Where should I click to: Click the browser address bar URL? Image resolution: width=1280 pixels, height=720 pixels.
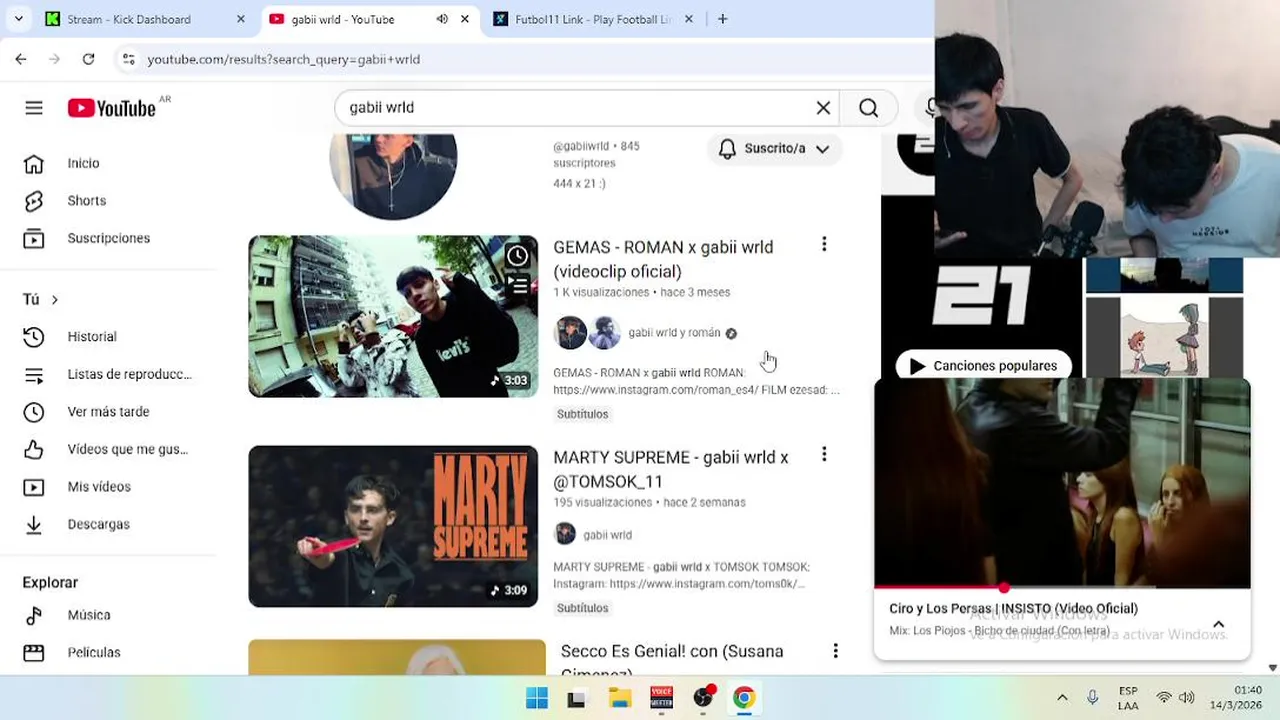coord(283,59)
